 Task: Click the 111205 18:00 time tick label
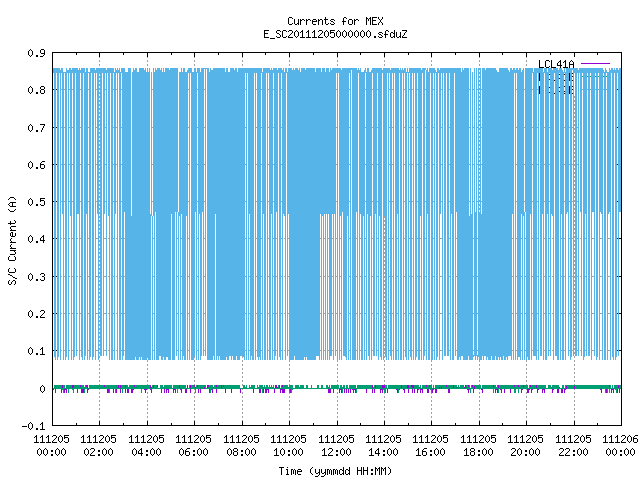[x=478, y=446]
